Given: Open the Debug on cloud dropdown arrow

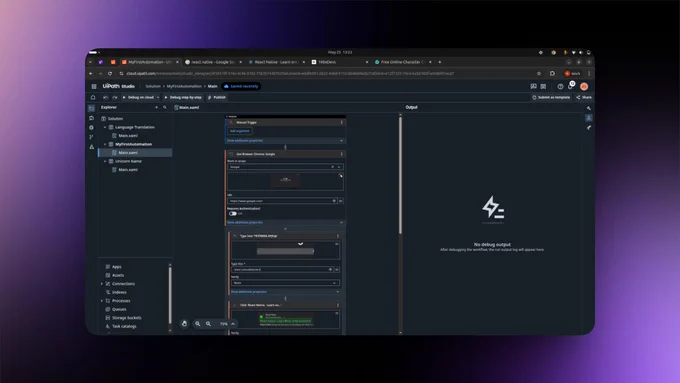Looking at the screenshot, I should pyautogui.click(x=158, y=97).
